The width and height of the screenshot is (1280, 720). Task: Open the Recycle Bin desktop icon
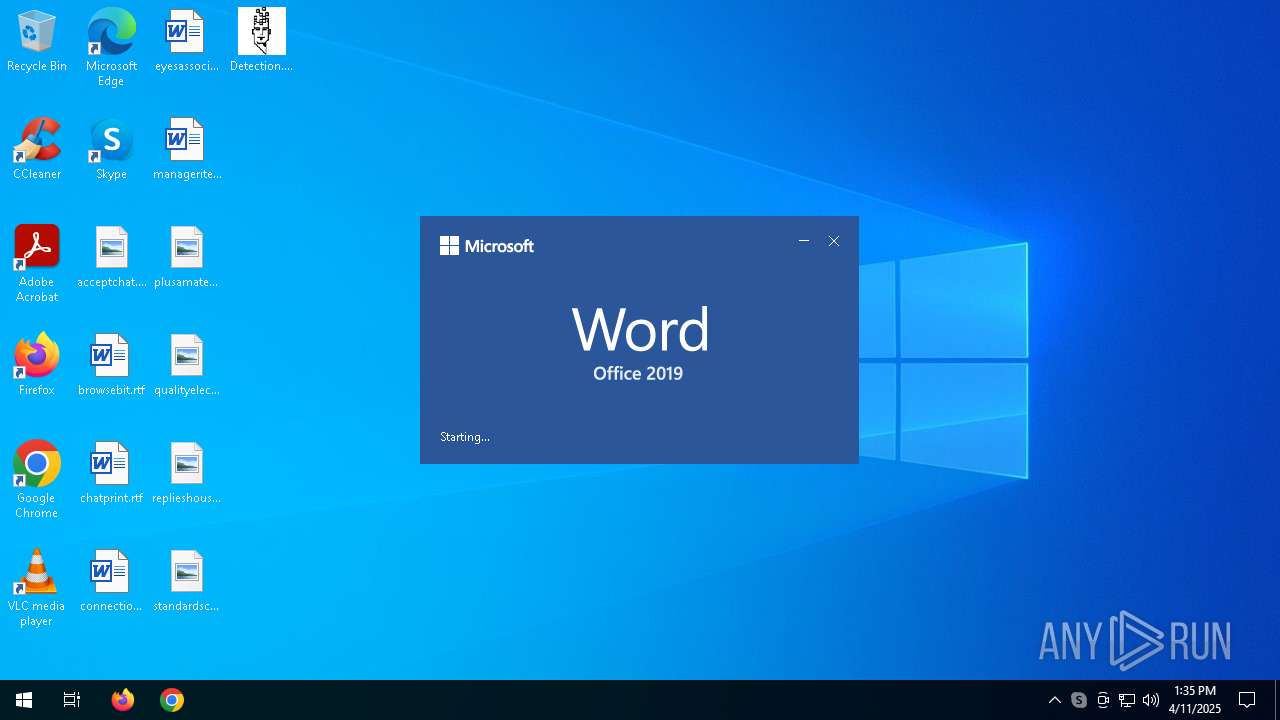37,41
